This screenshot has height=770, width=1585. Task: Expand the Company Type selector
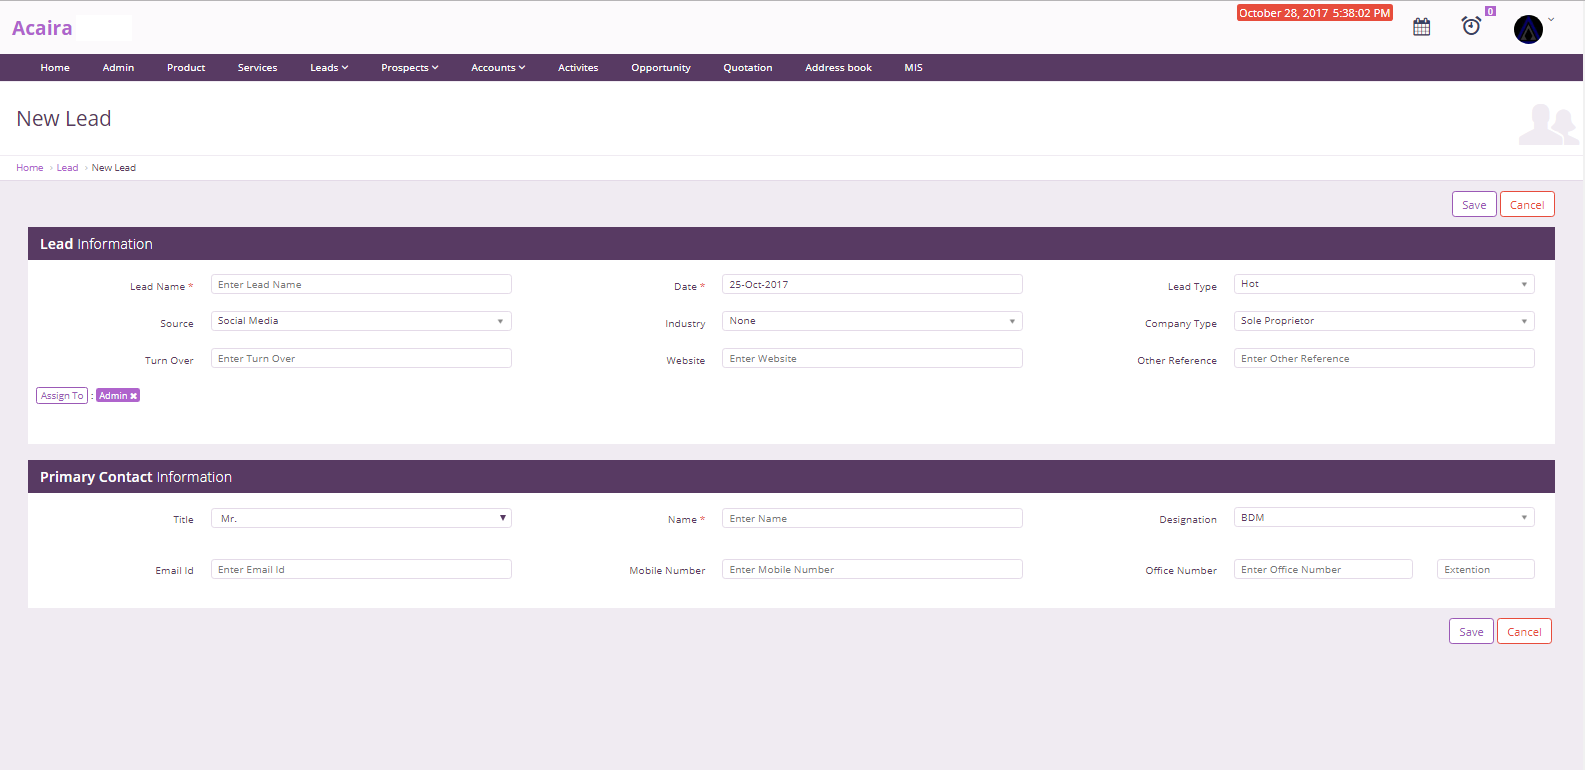pyautogui.click(x=1383, y=321)
